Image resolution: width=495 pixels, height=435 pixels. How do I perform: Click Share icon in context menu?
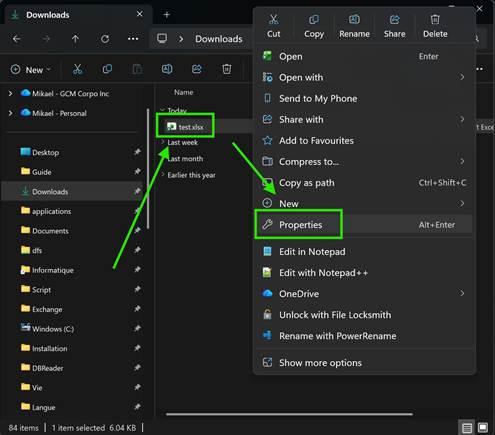point(394,19)
